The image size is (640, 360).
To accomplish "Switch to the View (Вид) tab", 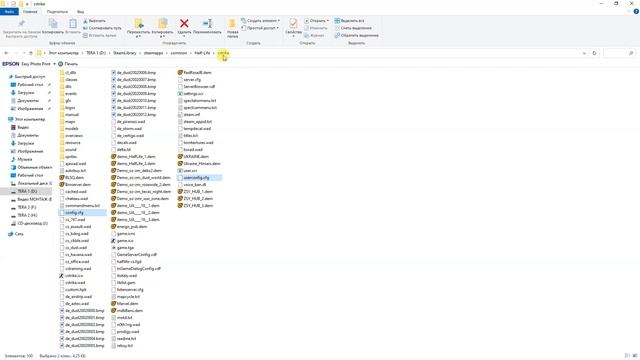I will click(x=80, y=12).
